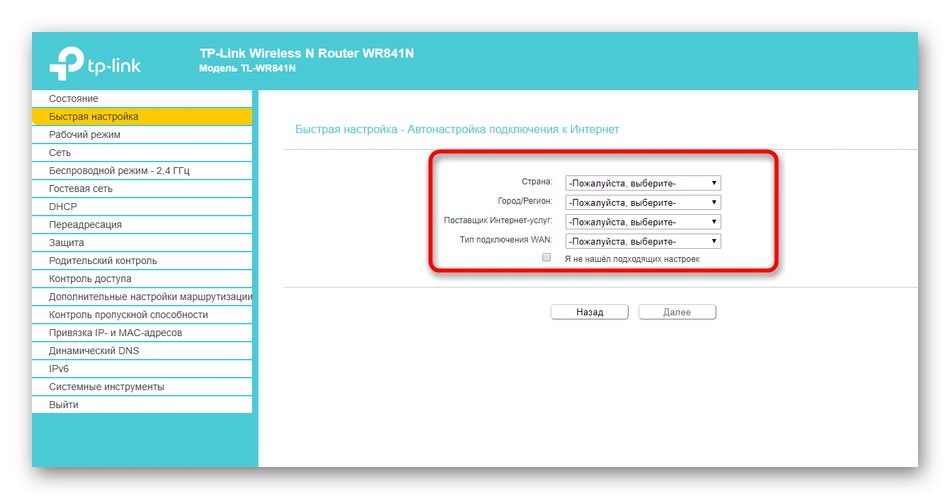Click the Назад button
This screenshot has width=950, height=499.
click(x=590, y=312)
